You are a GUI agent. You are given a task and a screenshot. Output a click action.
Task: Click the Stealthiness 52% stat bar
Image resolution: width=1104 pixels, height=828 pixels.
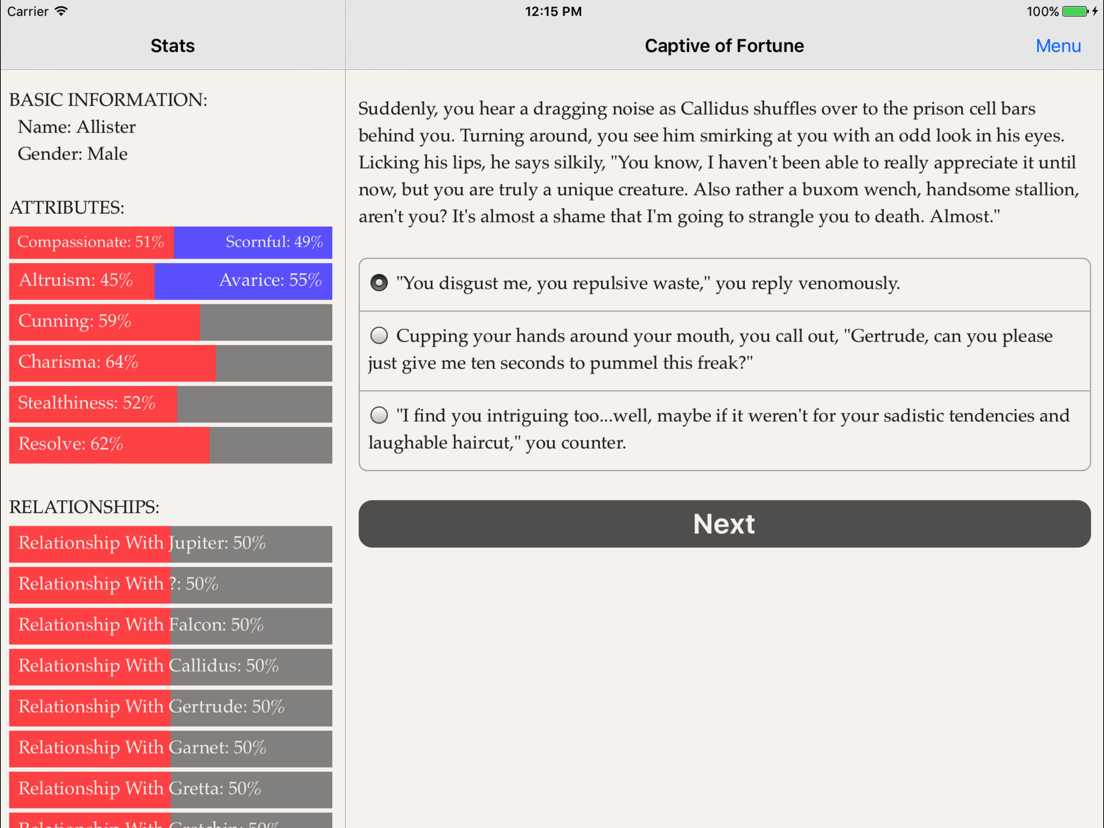[x=170, y=403]
